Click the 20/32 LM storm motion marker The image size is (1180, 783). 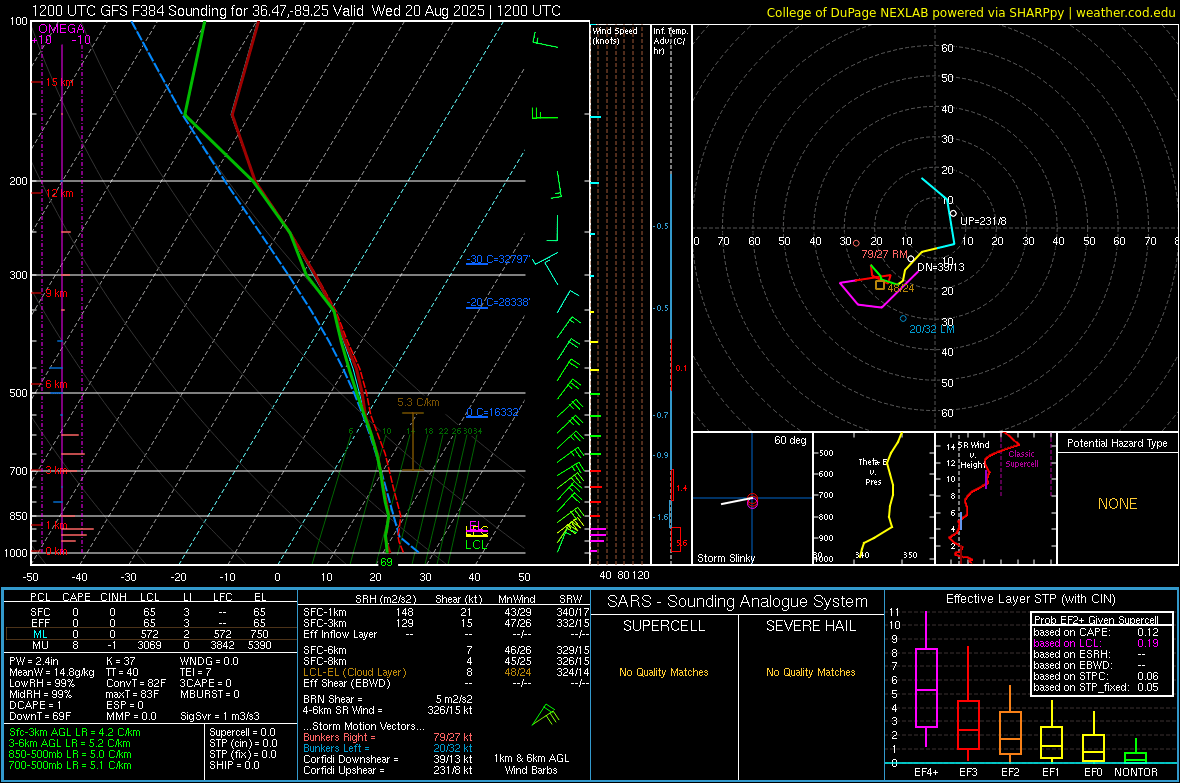[931, 330]
